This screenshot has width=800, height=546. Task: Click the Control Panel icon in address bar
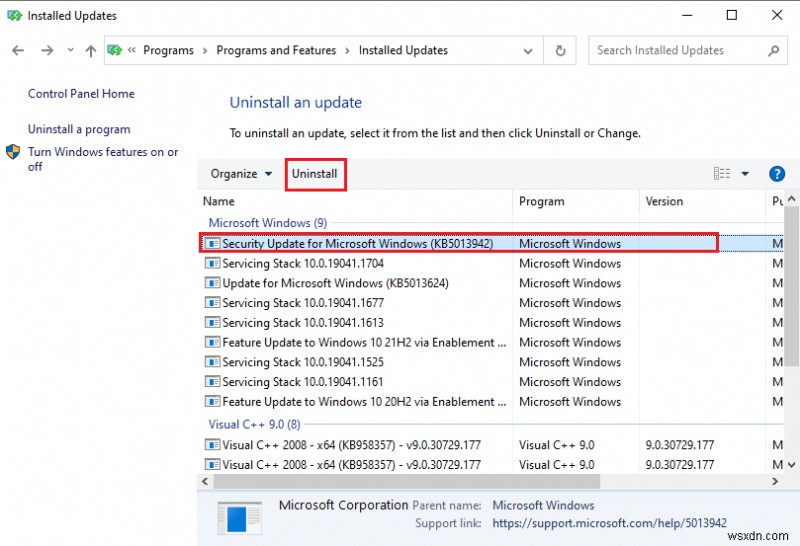click(115, 50)
